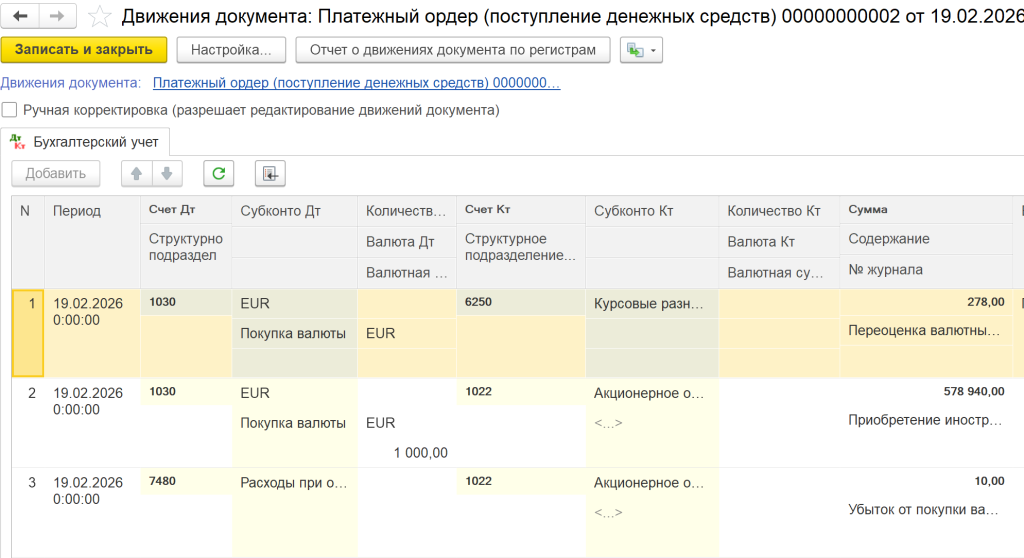Open Отчет о движениях документа по регистрам
Screen dimensions: 1024x558
pyautogui.click(x=453, y=50)
